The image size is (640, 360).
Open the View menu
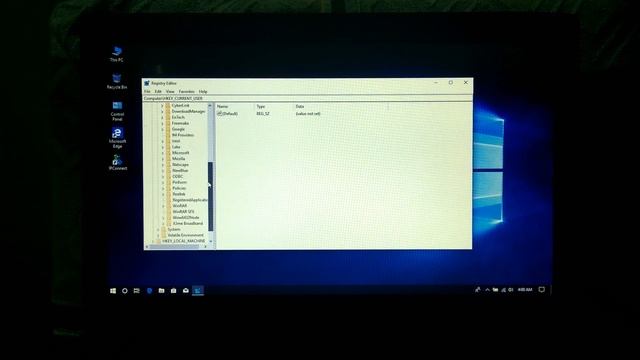tap(170, 91)
